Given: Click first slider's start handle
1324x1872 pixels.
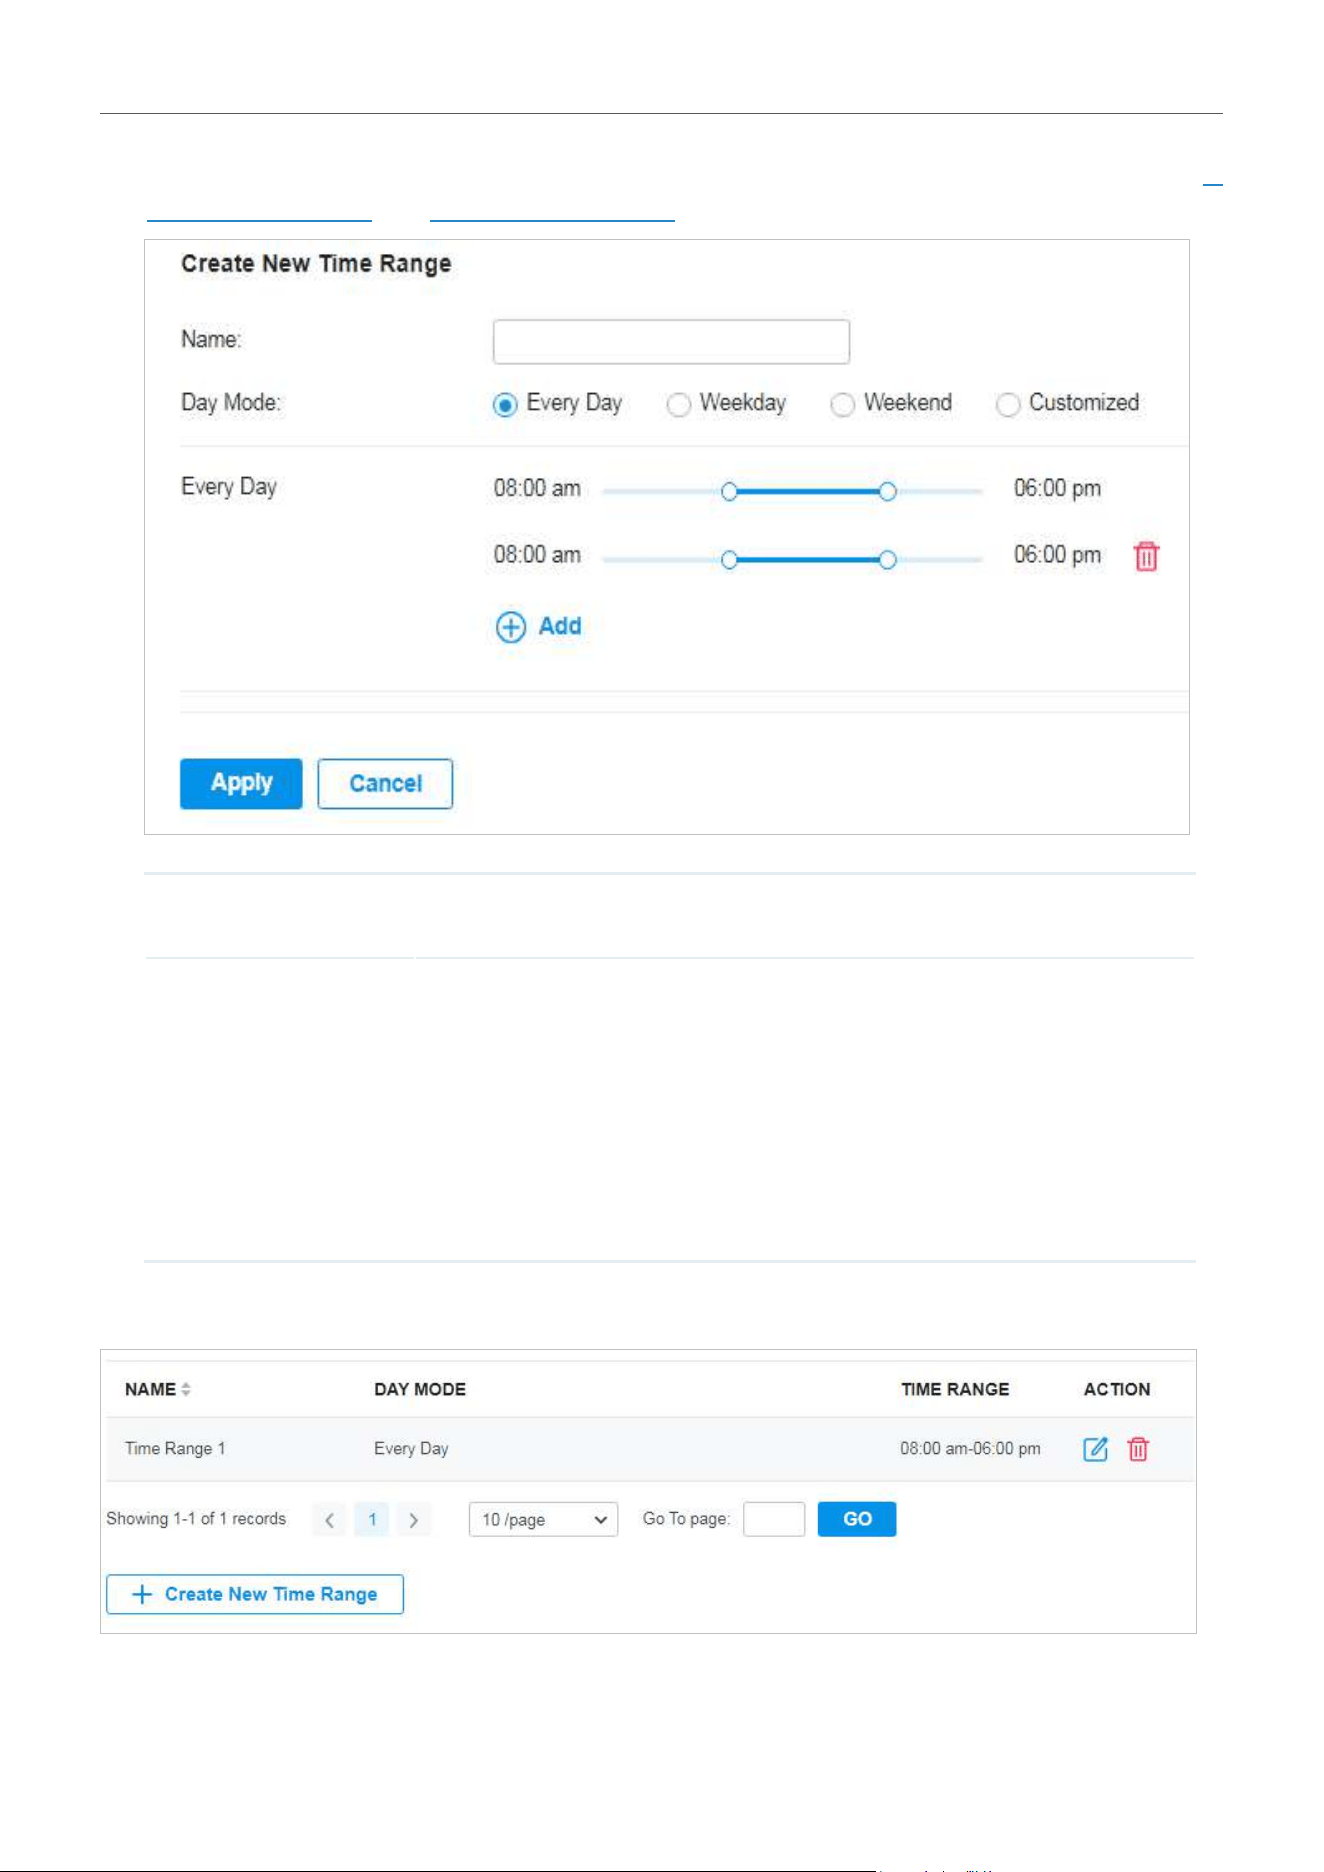Looking at the screenshot, I should tap(729, 491).
